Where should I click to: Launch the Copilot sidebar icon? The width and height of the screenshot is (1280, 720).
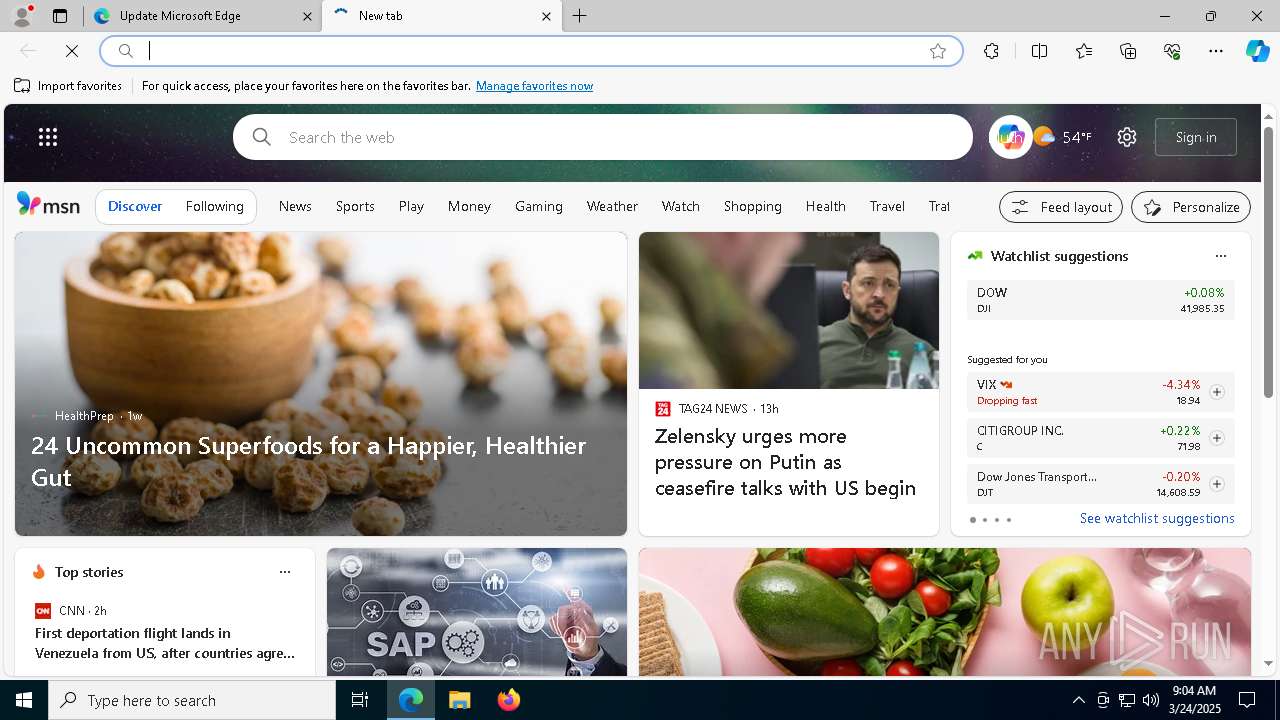(x=1257, y=51)
